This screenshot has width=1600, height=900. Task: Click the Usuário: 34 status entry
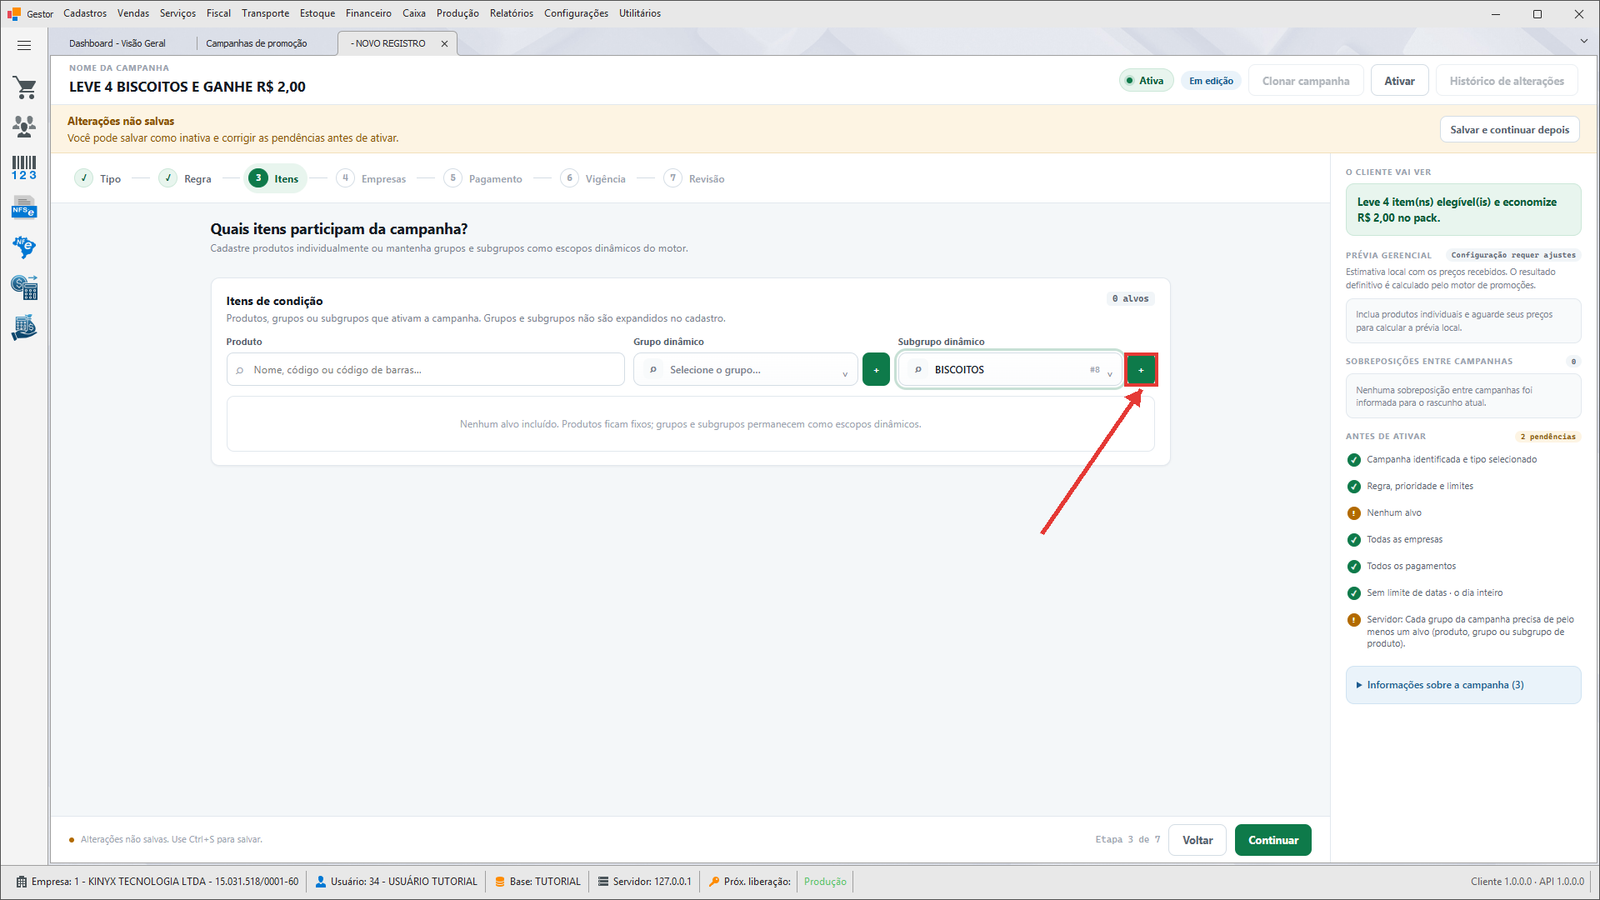click(x=396, y=882)
